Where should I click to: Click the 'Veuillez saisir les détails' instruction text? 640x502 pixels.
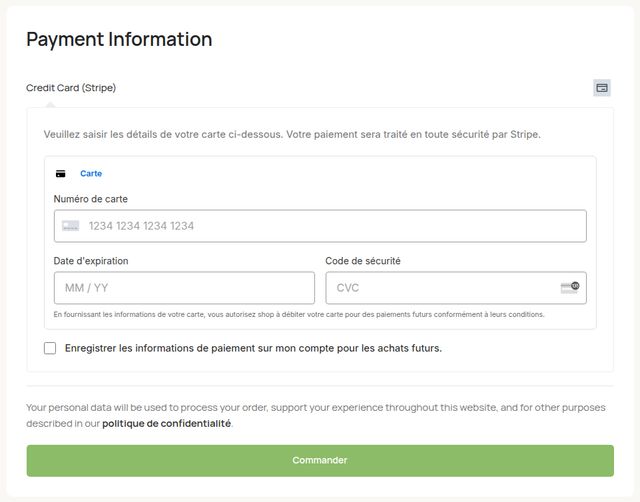[292, 133]
